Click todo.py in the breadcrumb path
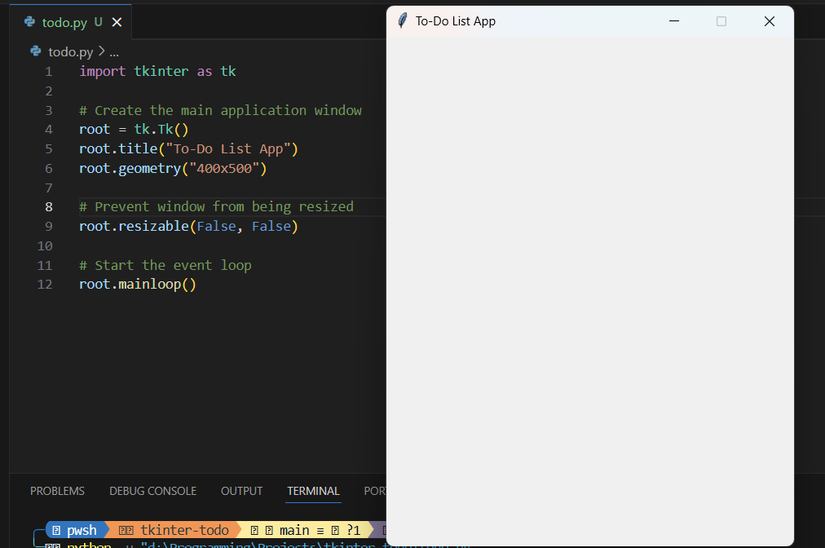Viewport: 825px width, 548px height. (x=71, y=52)
